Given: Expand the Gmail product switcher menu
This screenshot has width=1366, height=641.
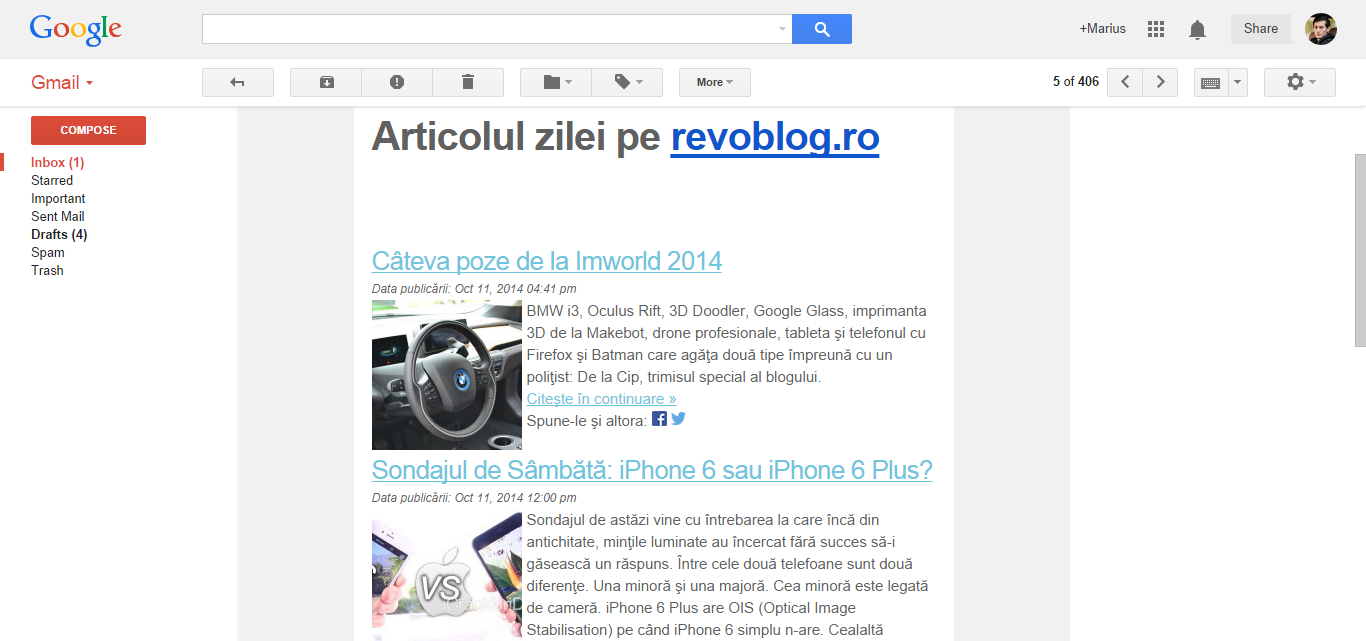Looking at the screenshot, I should click(62, 83).
